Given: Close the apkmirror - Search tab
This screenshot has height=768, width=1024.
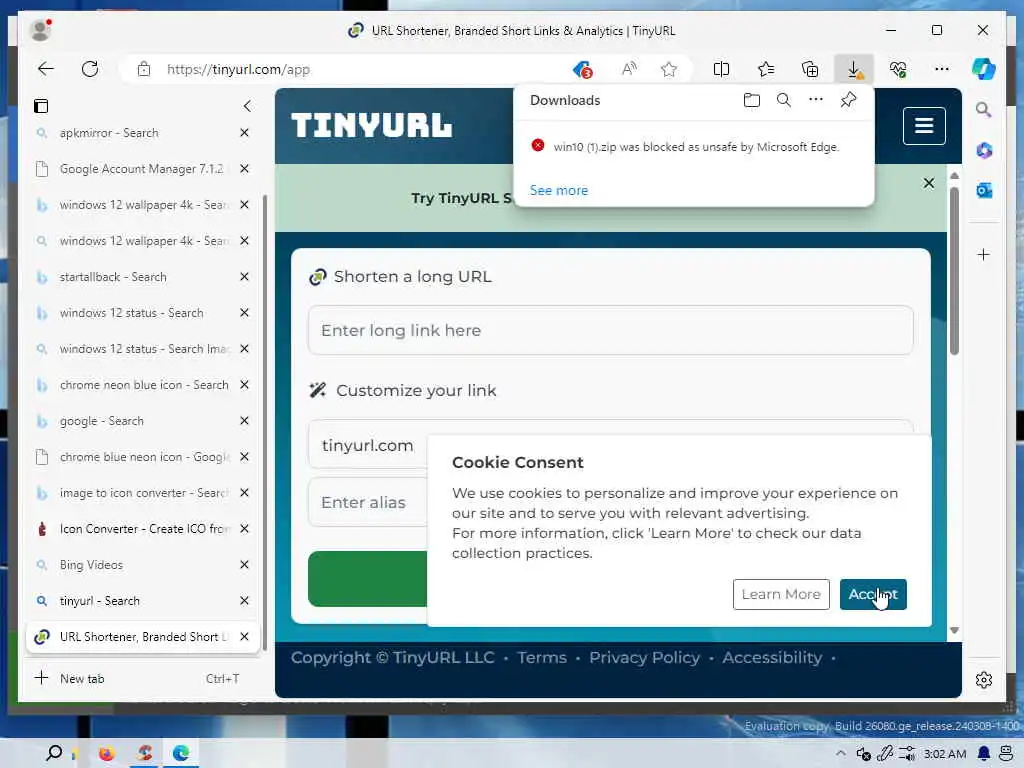Looking at the screenshot, I should click(x=244, y=133).
